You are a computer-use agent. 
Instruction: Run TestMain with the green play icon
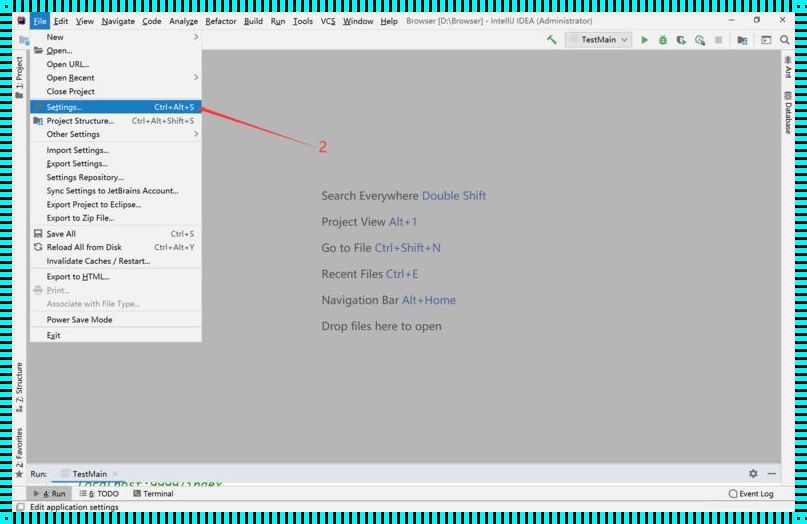pyautogui.click(x=644, y=40)
